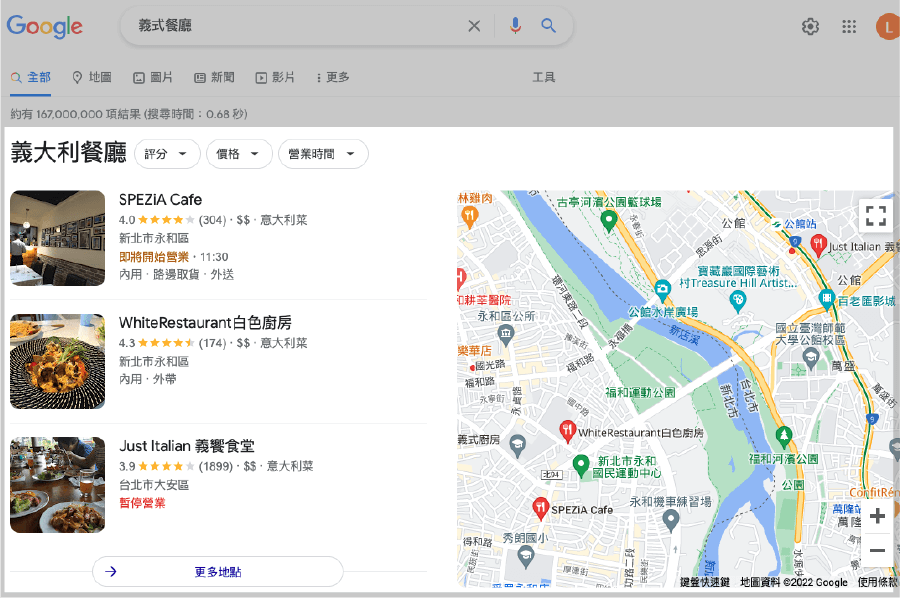Open 鍵盤快速鍵 map link
Viewport: 900px width, 598px height.
pos(704,582)
